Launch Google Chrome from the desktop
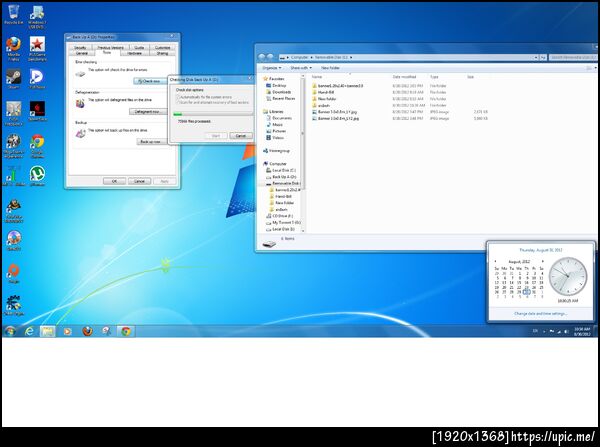This screenshot has width=600, height=447. tap(37, 145)
